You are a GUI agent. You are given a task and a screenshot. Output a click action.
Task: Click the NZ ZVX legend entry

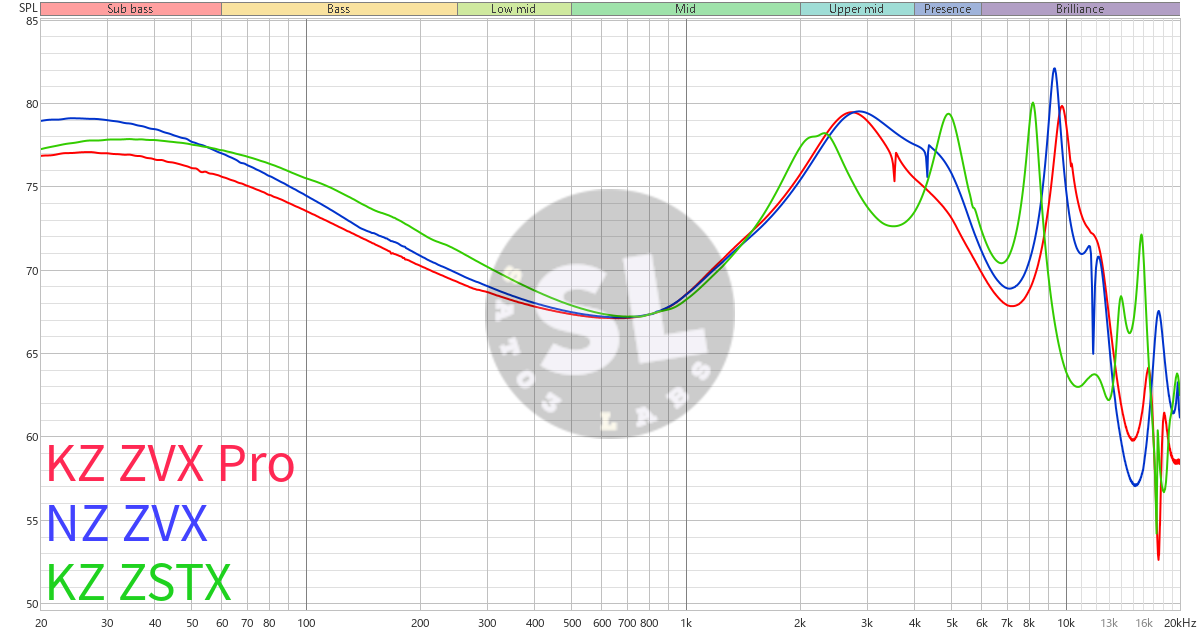[127, 524]
